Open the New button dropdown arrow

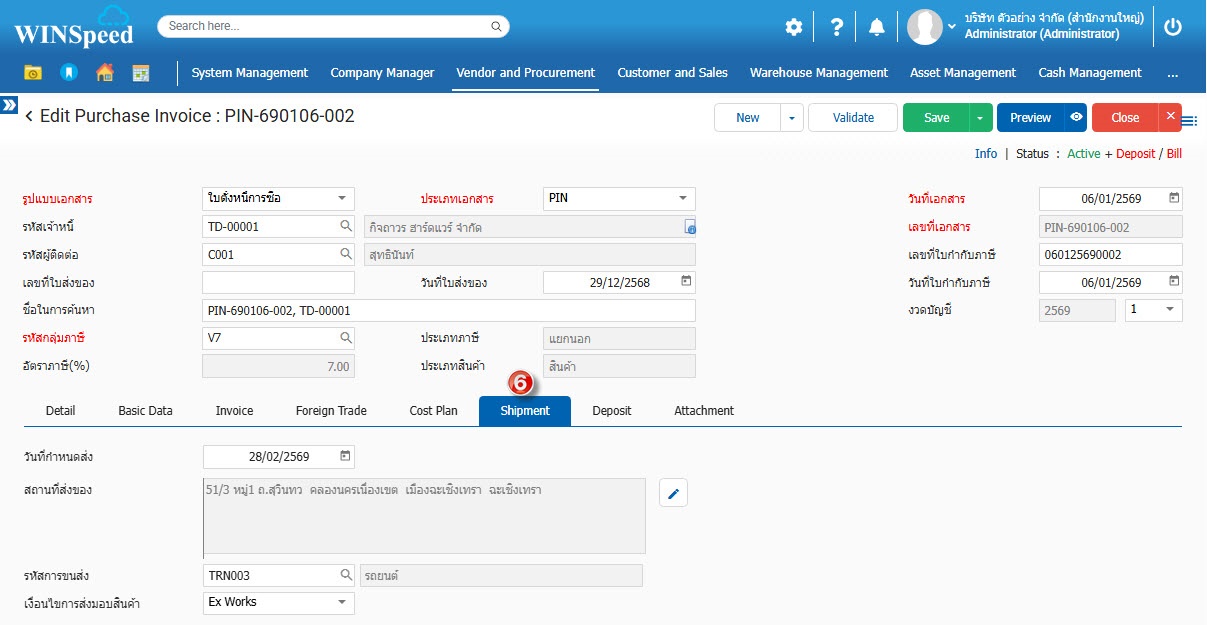(x=792, y=117)
